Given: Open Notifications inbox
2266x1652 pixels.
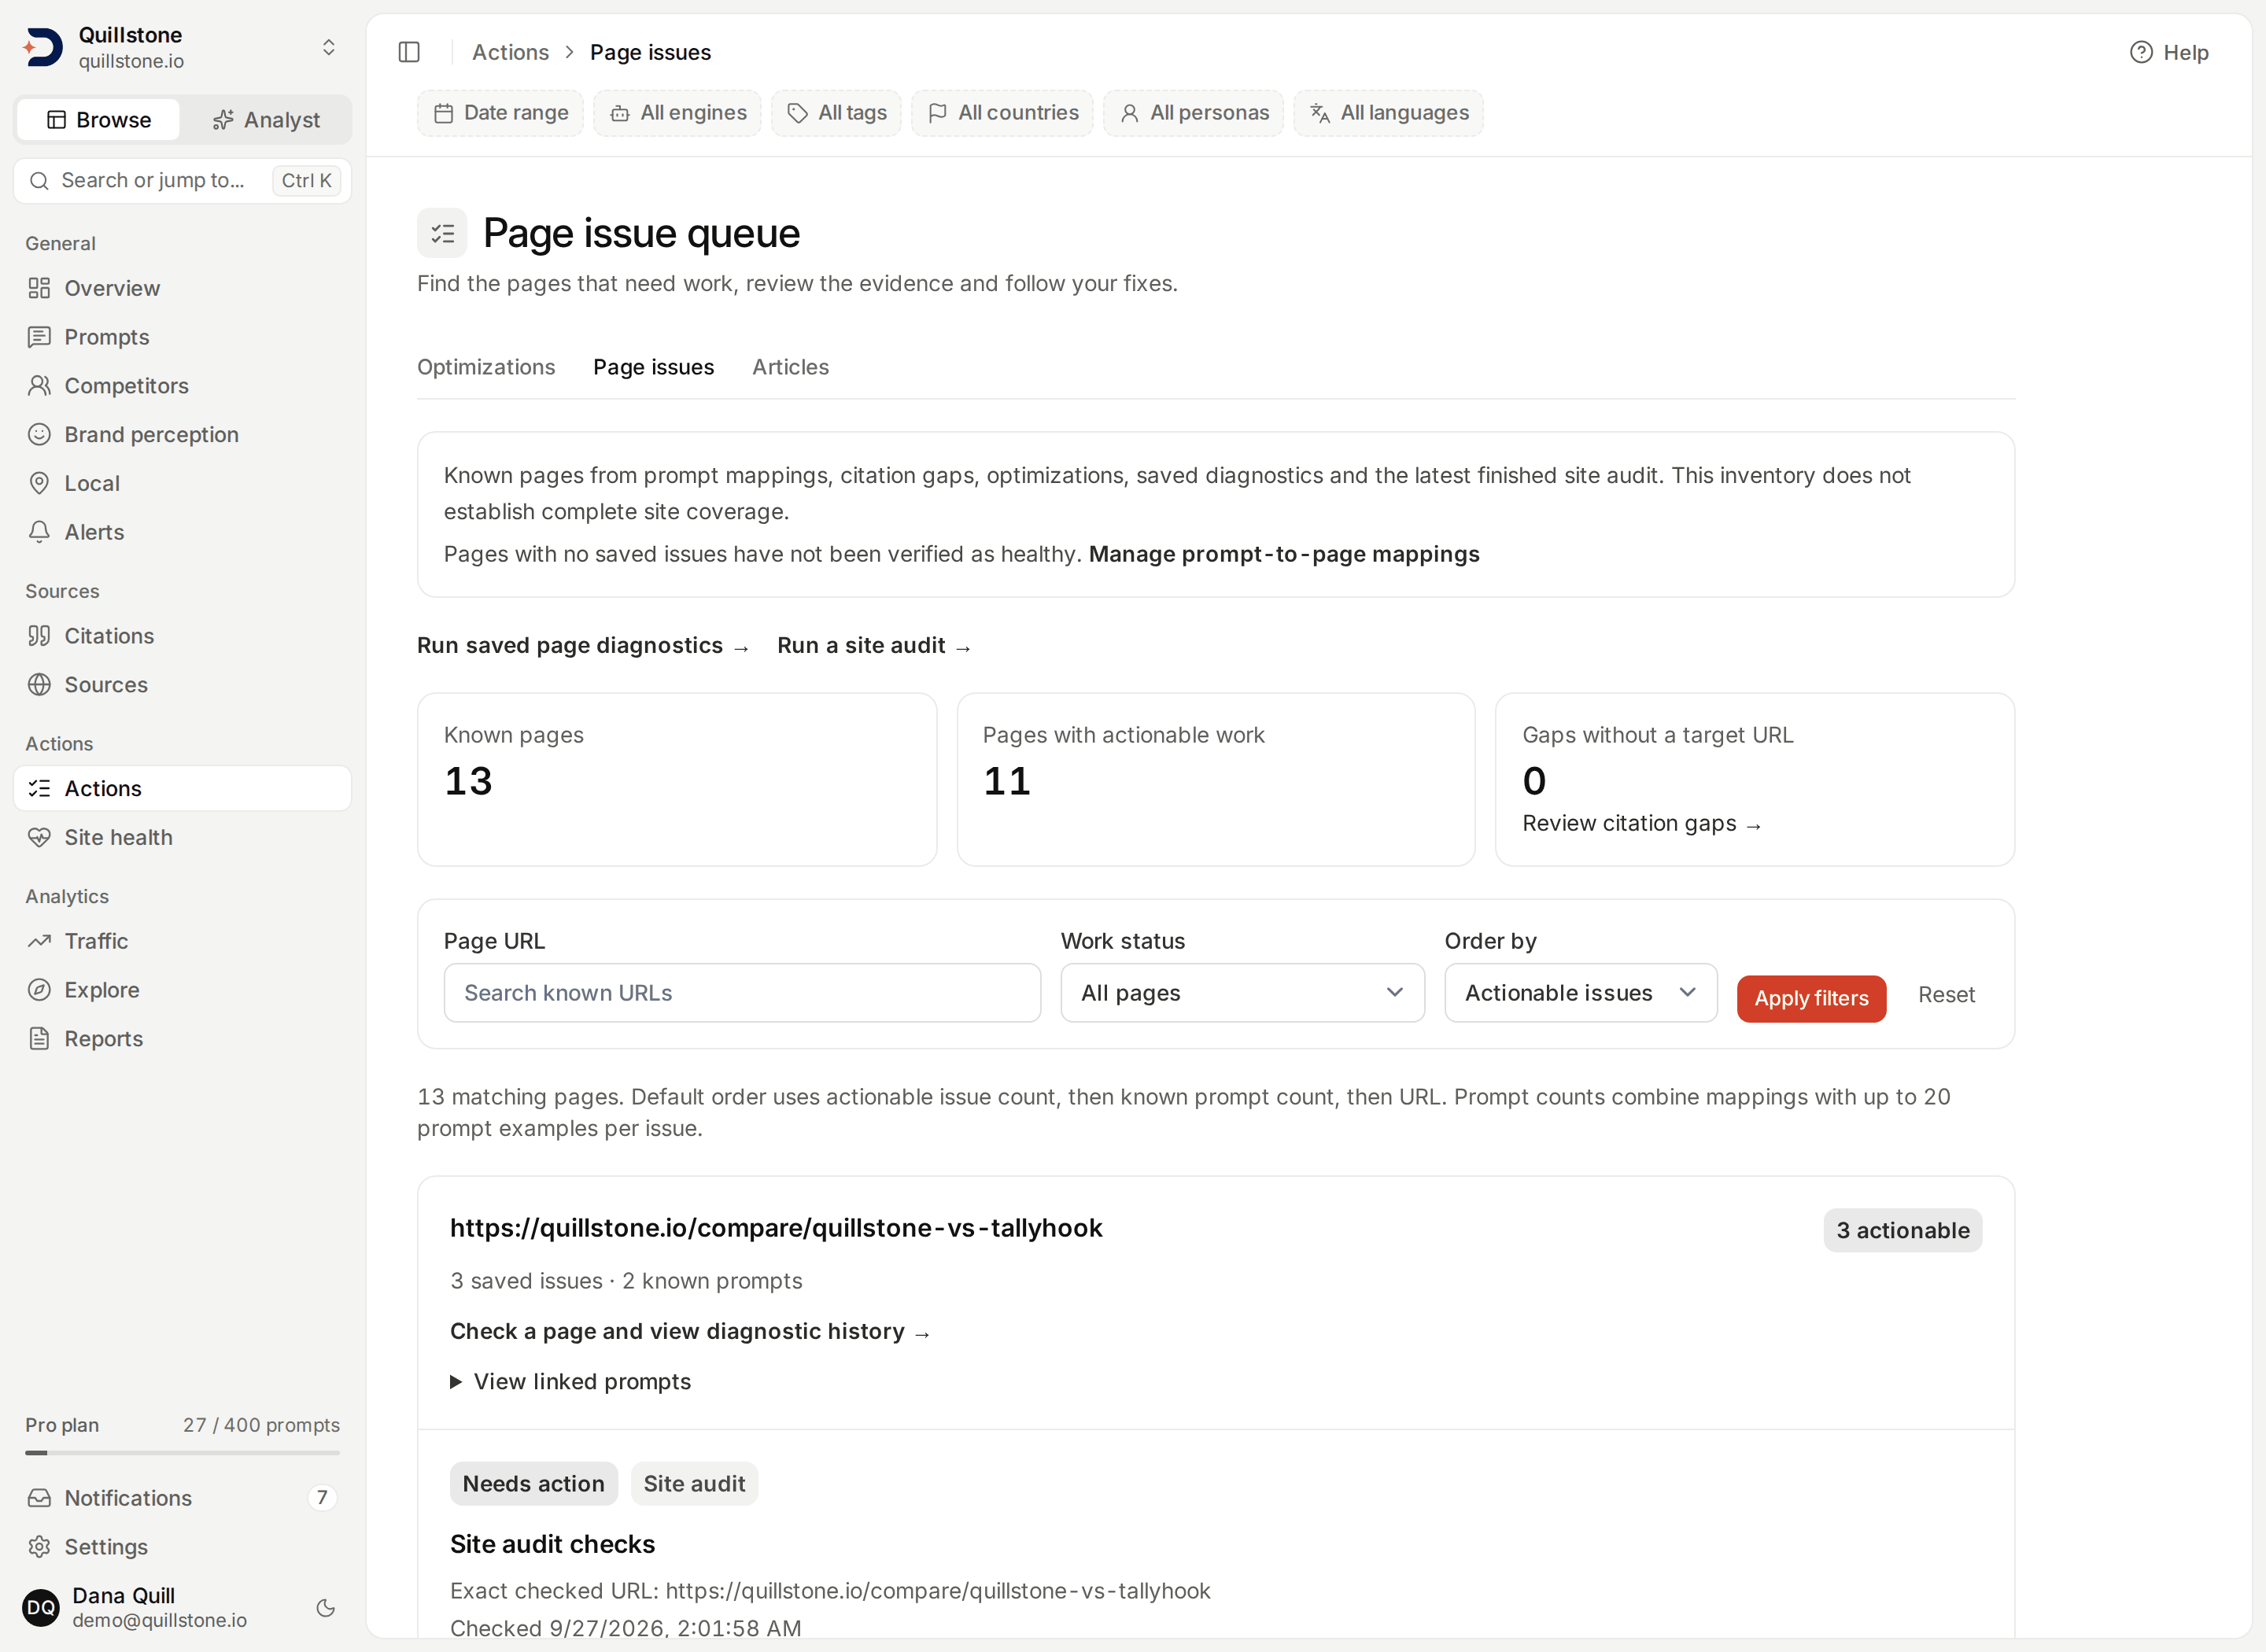Looking at the screenshot, I should (x=182, y=1498).
